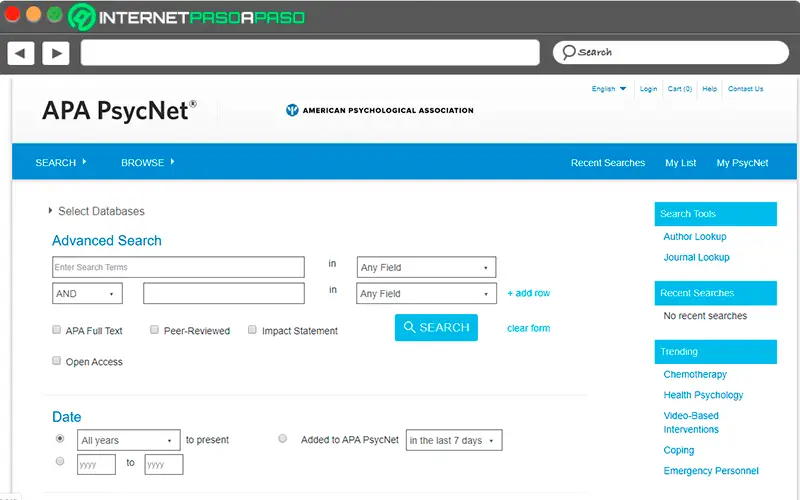
Task: Click the Recent Searches sidebar panel header
Action: coord(715,293)
